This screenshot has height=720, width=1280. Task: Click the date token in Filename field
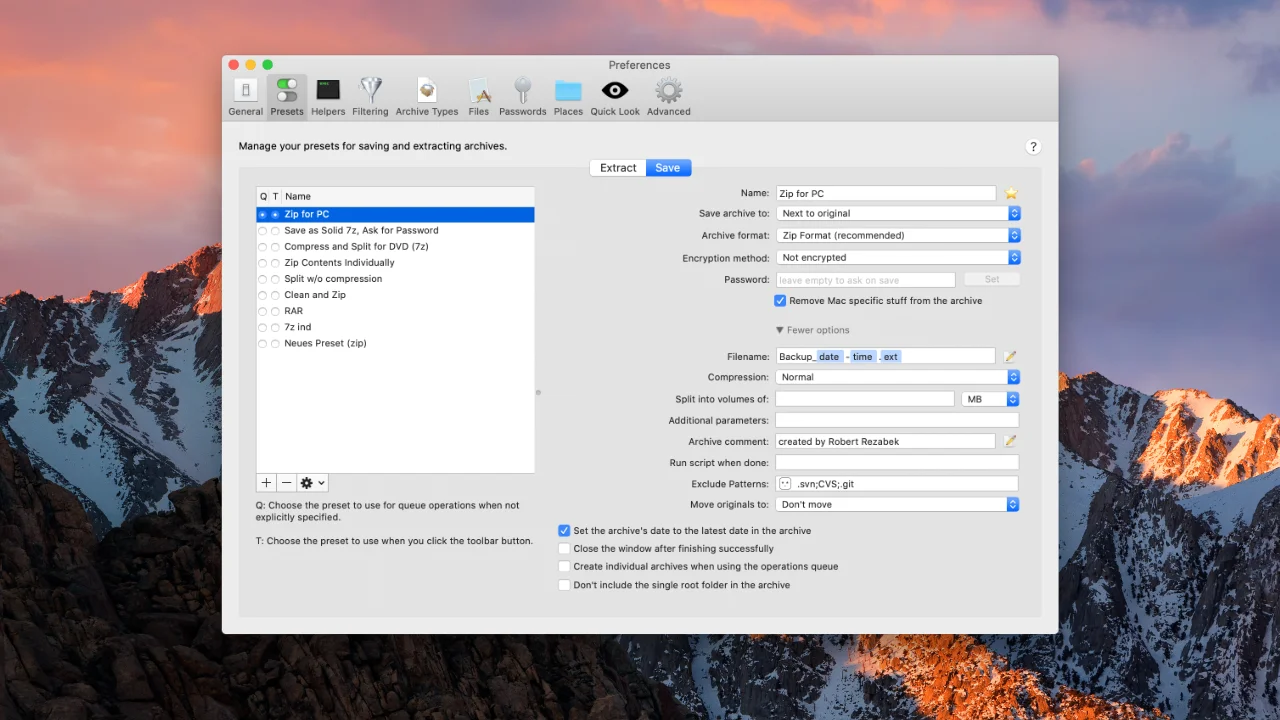(x=829, y=357)
